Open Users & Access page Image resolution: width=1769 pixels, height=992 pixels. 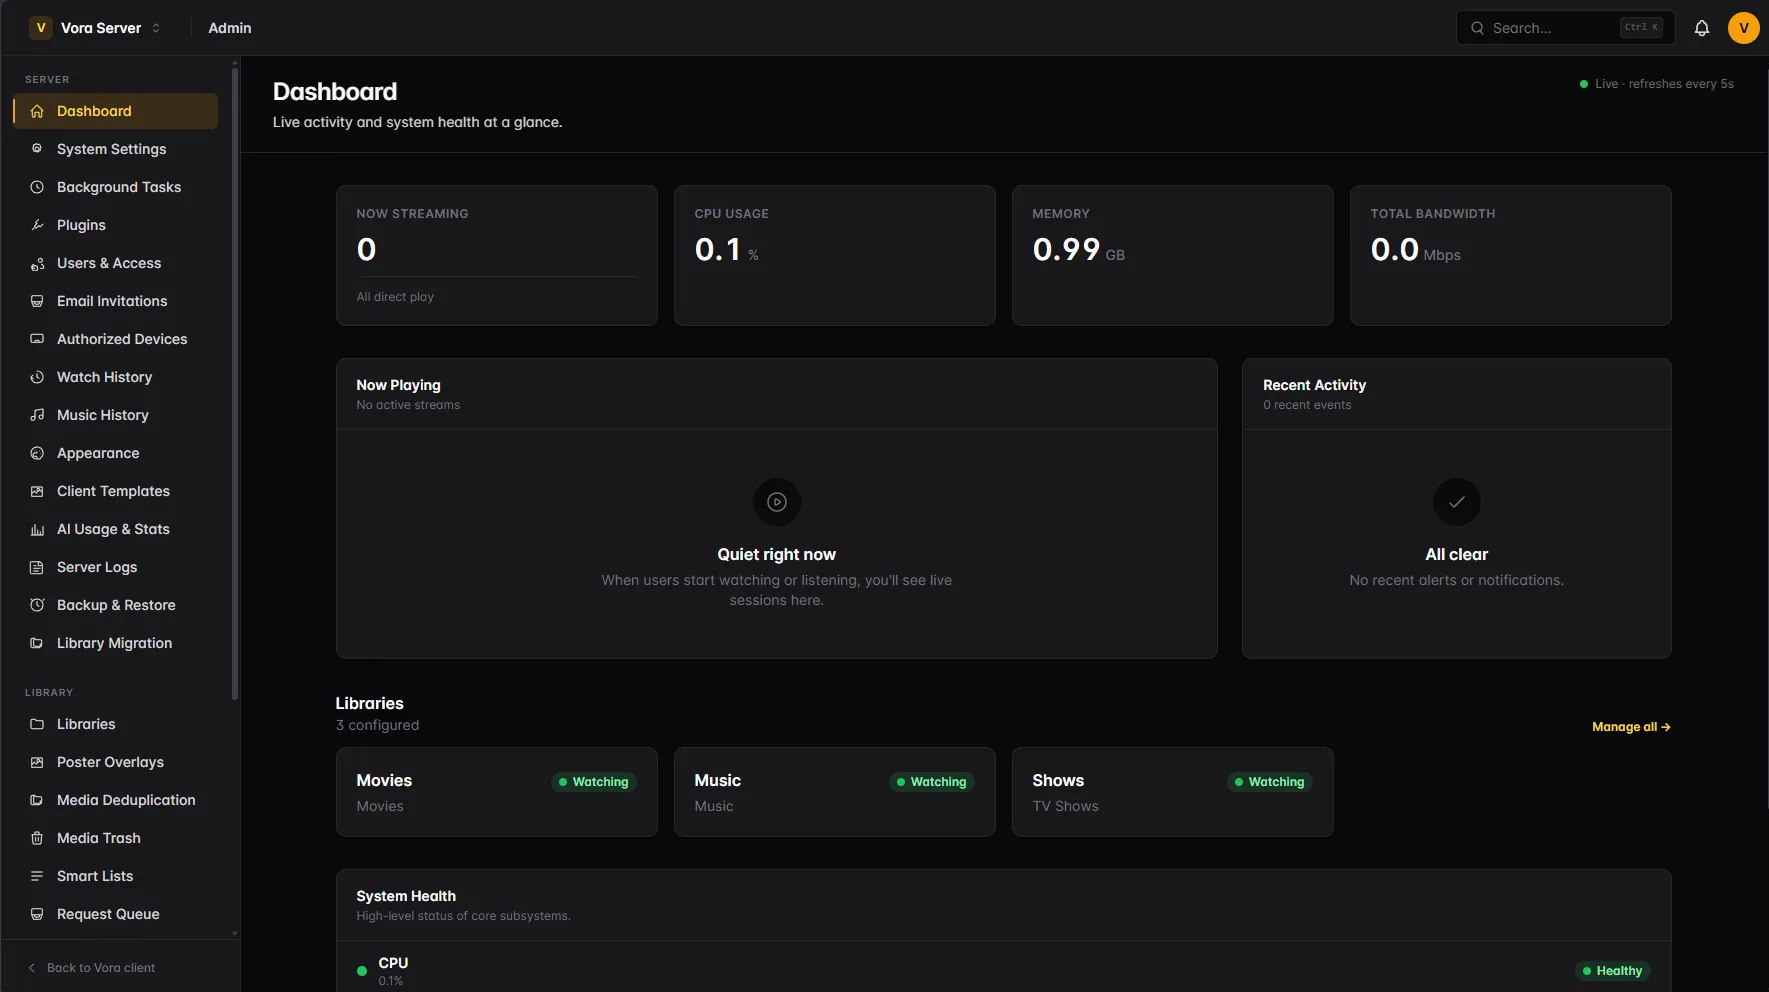tap(116, 263)
